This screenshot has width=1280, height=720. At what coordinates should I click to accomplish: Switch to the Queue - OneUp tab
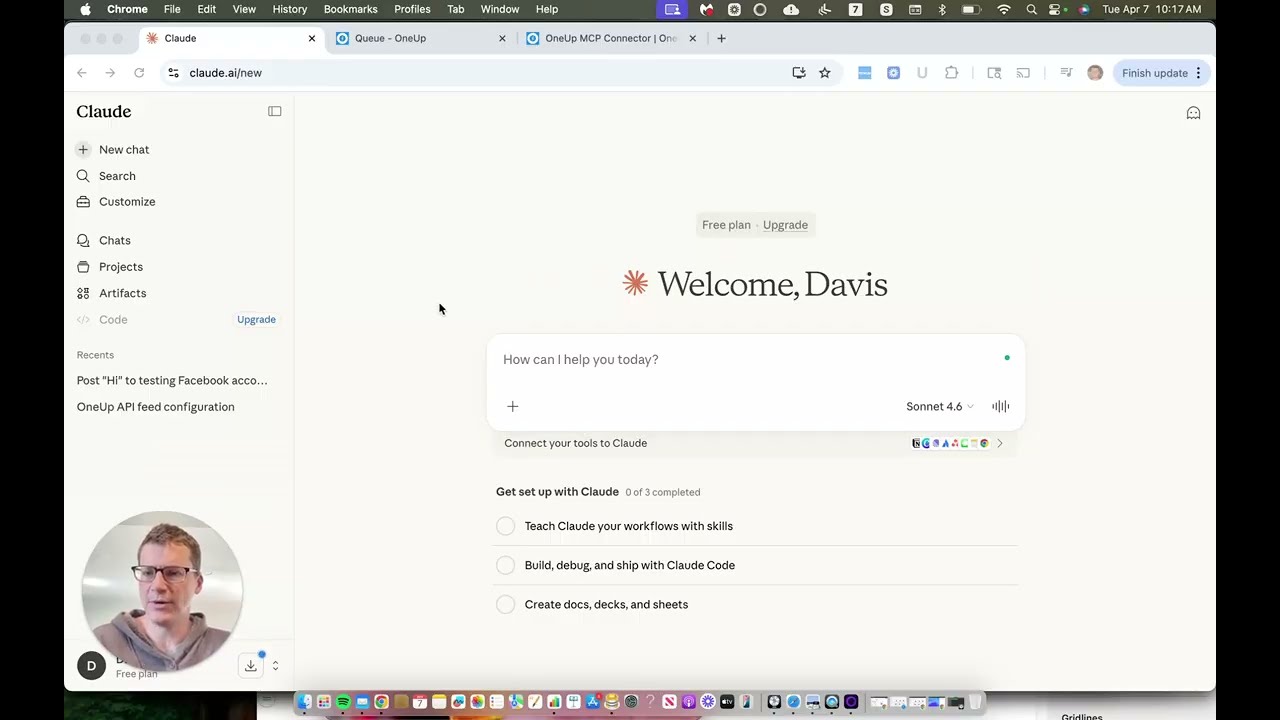click(x=420, y=38)
